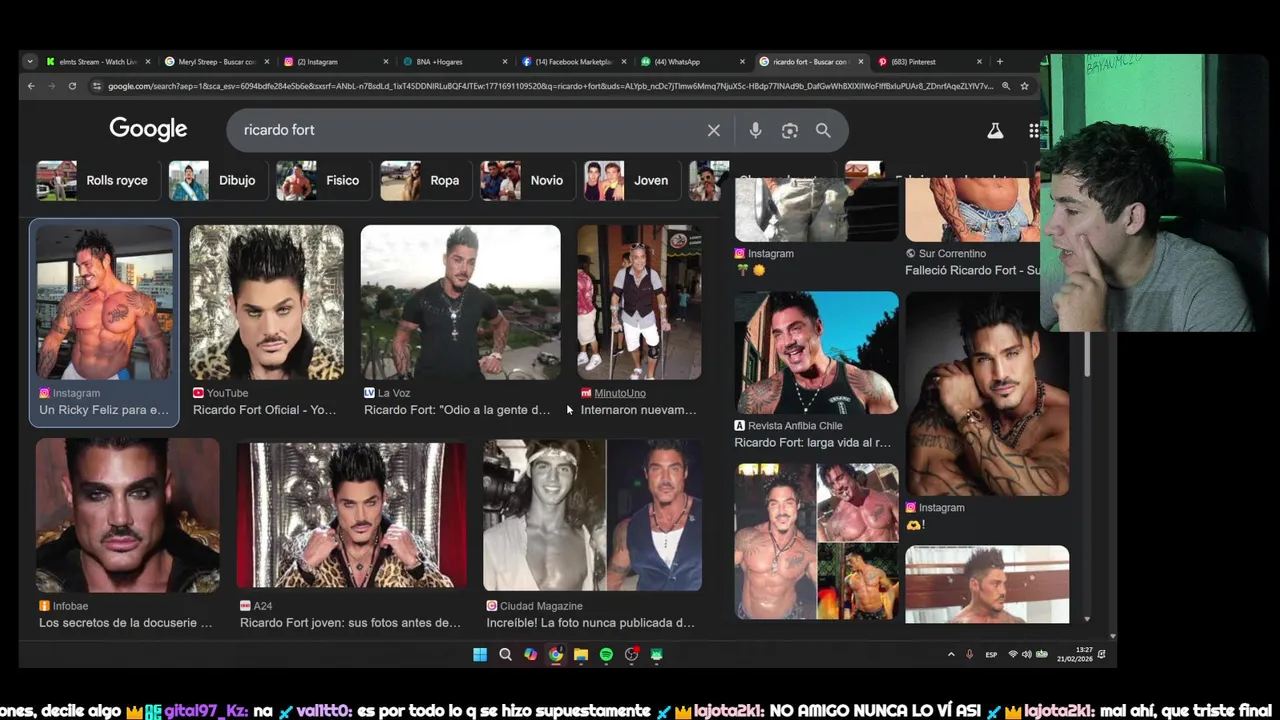Click the MinutoUno source link

click(620, 393)
